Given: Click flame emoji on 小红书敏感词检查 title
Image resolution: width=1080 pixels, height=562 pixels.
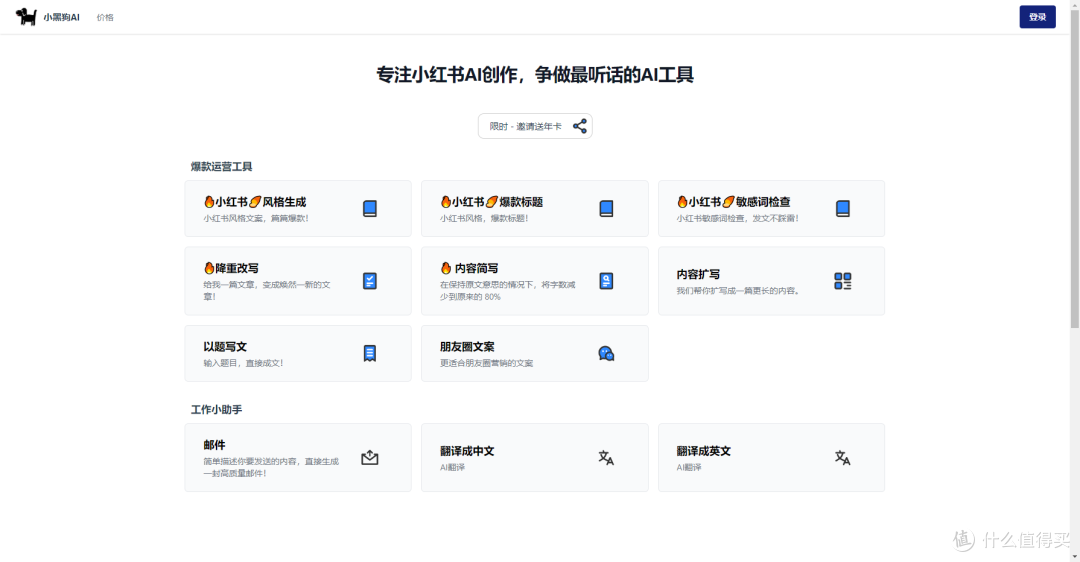Looking at the screenshot, I should (682, 202).
